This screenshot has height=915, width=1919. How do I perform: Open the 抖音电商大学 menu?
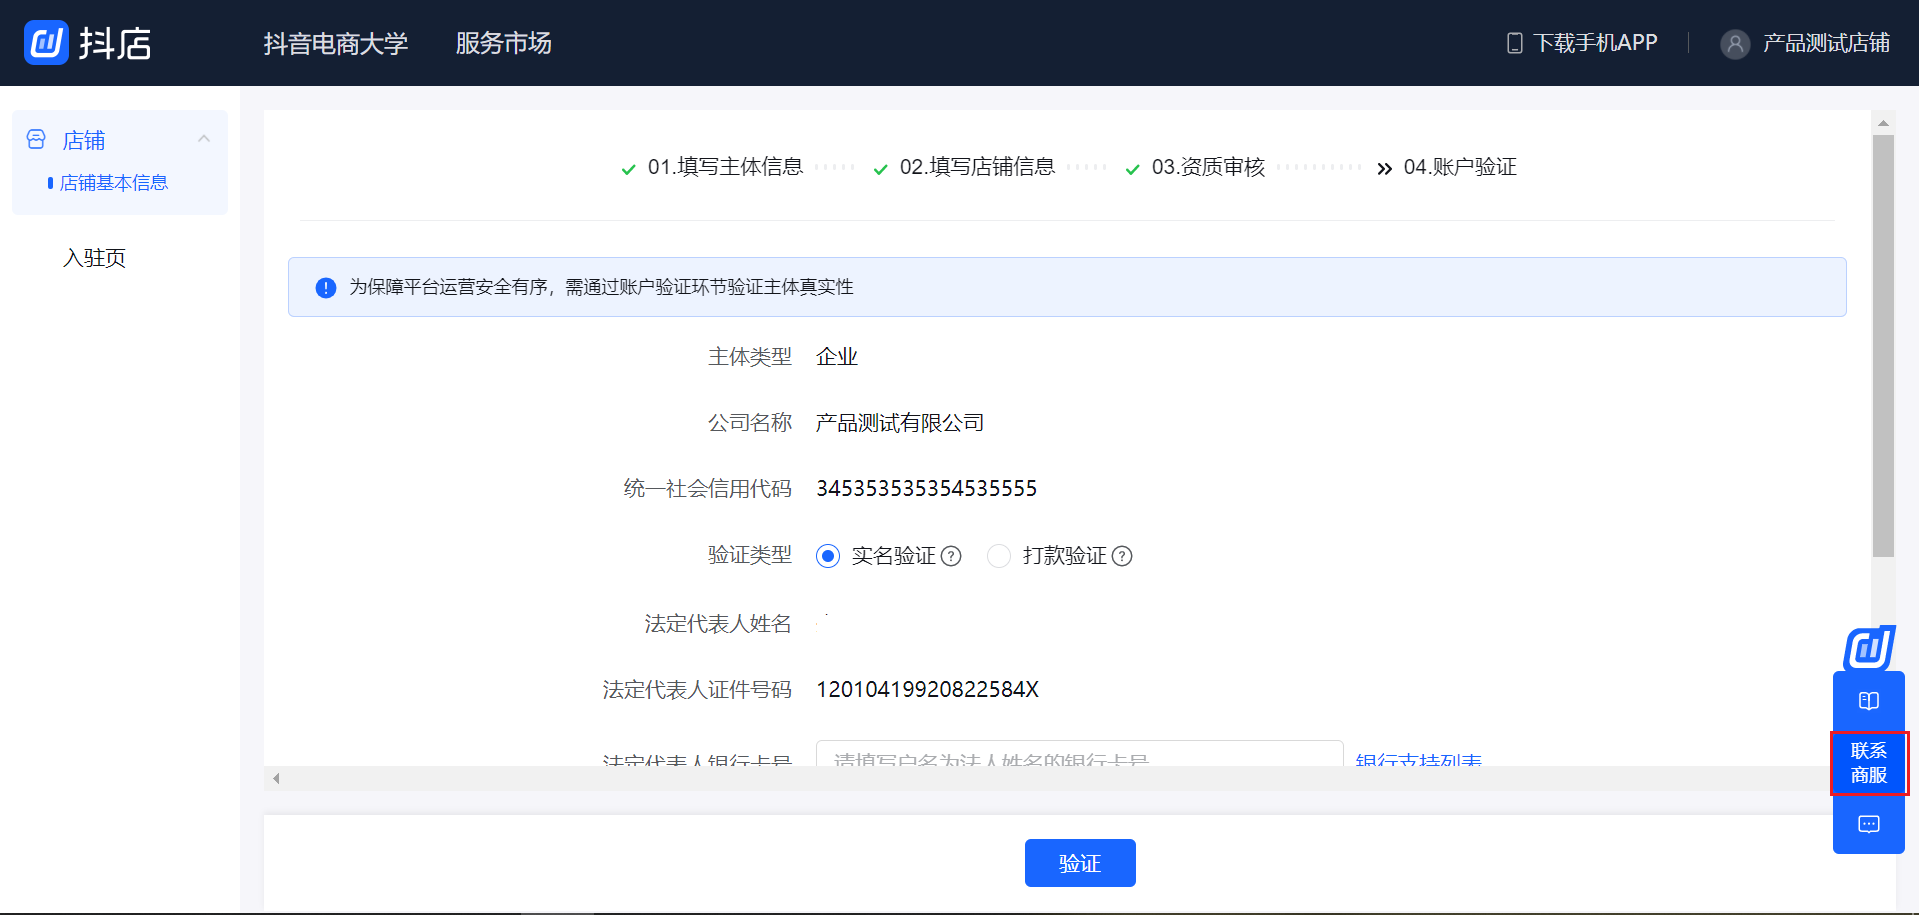[x=336, y=43]
